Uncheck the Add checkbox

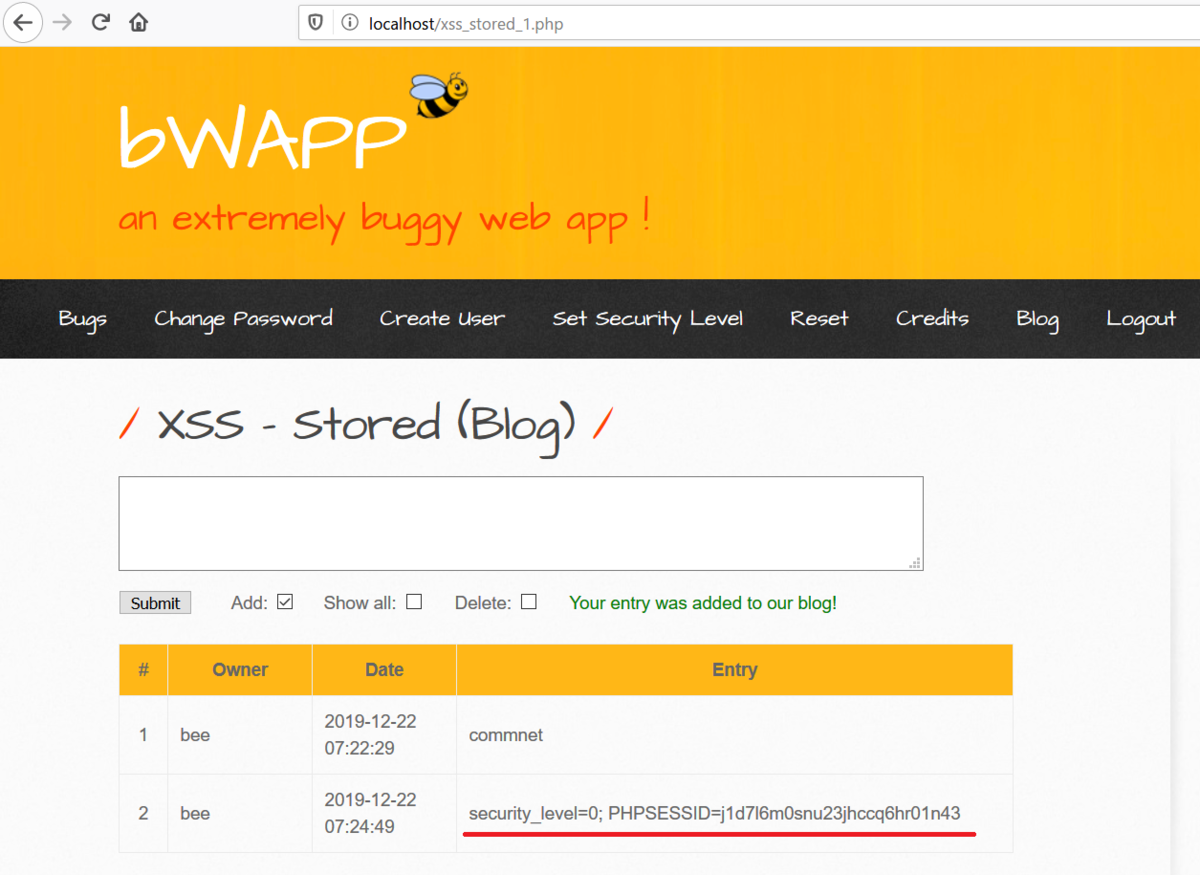pyautogui.click(x=285, y=602)
